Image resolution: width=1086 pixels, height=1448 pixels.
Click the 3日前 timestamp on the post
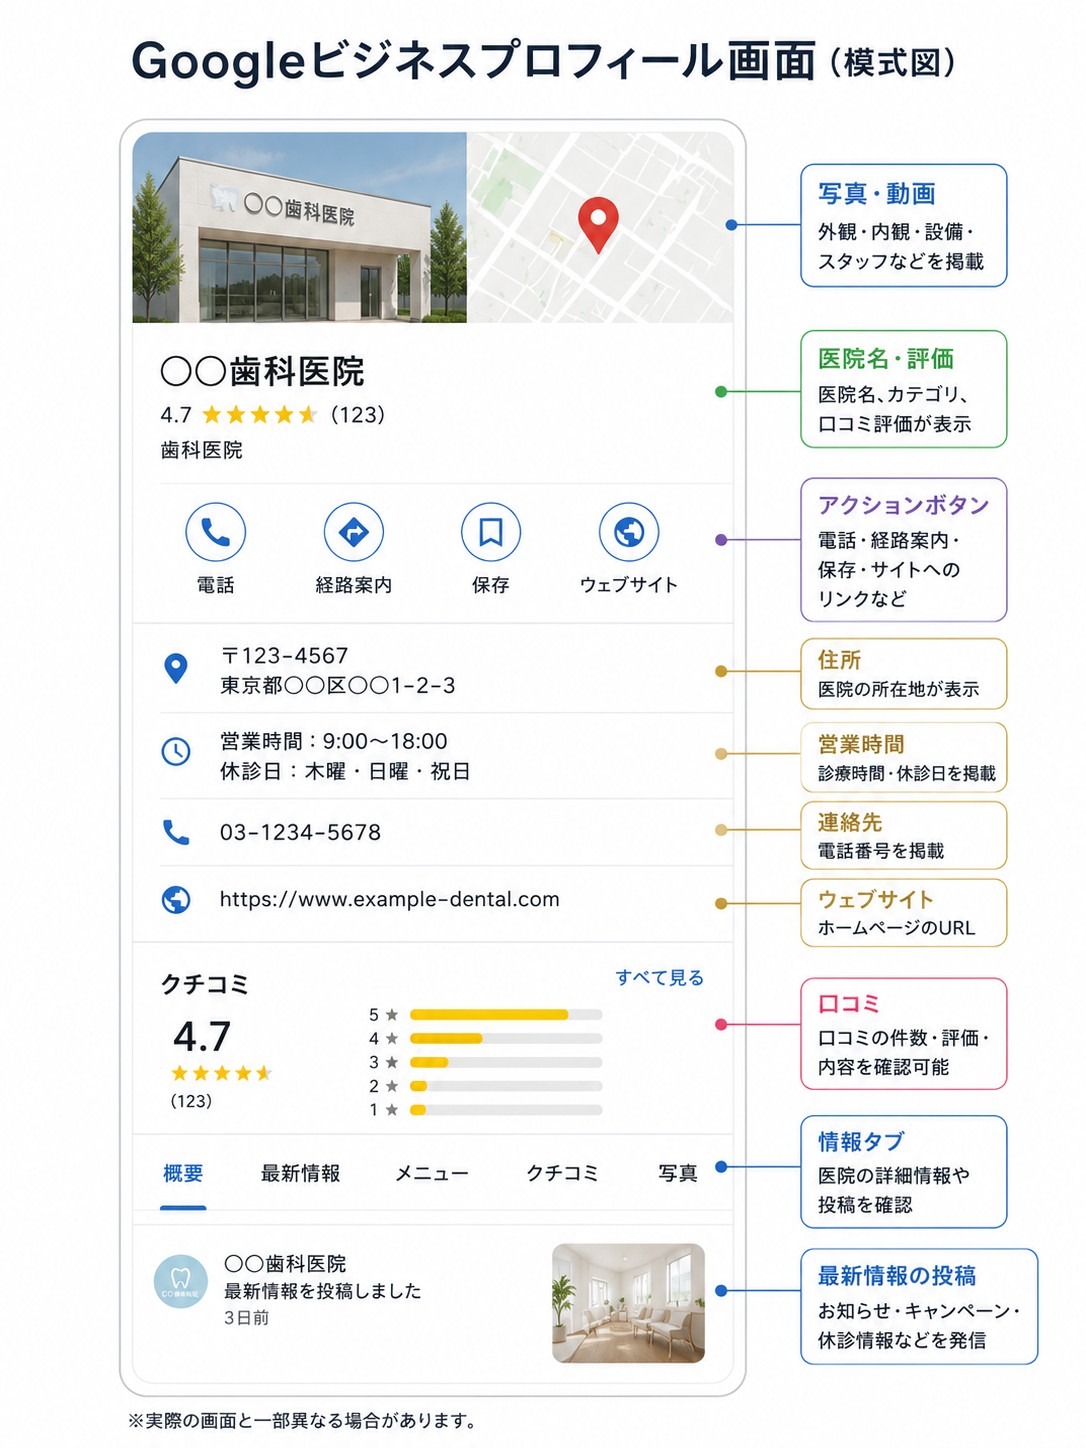246,1318
